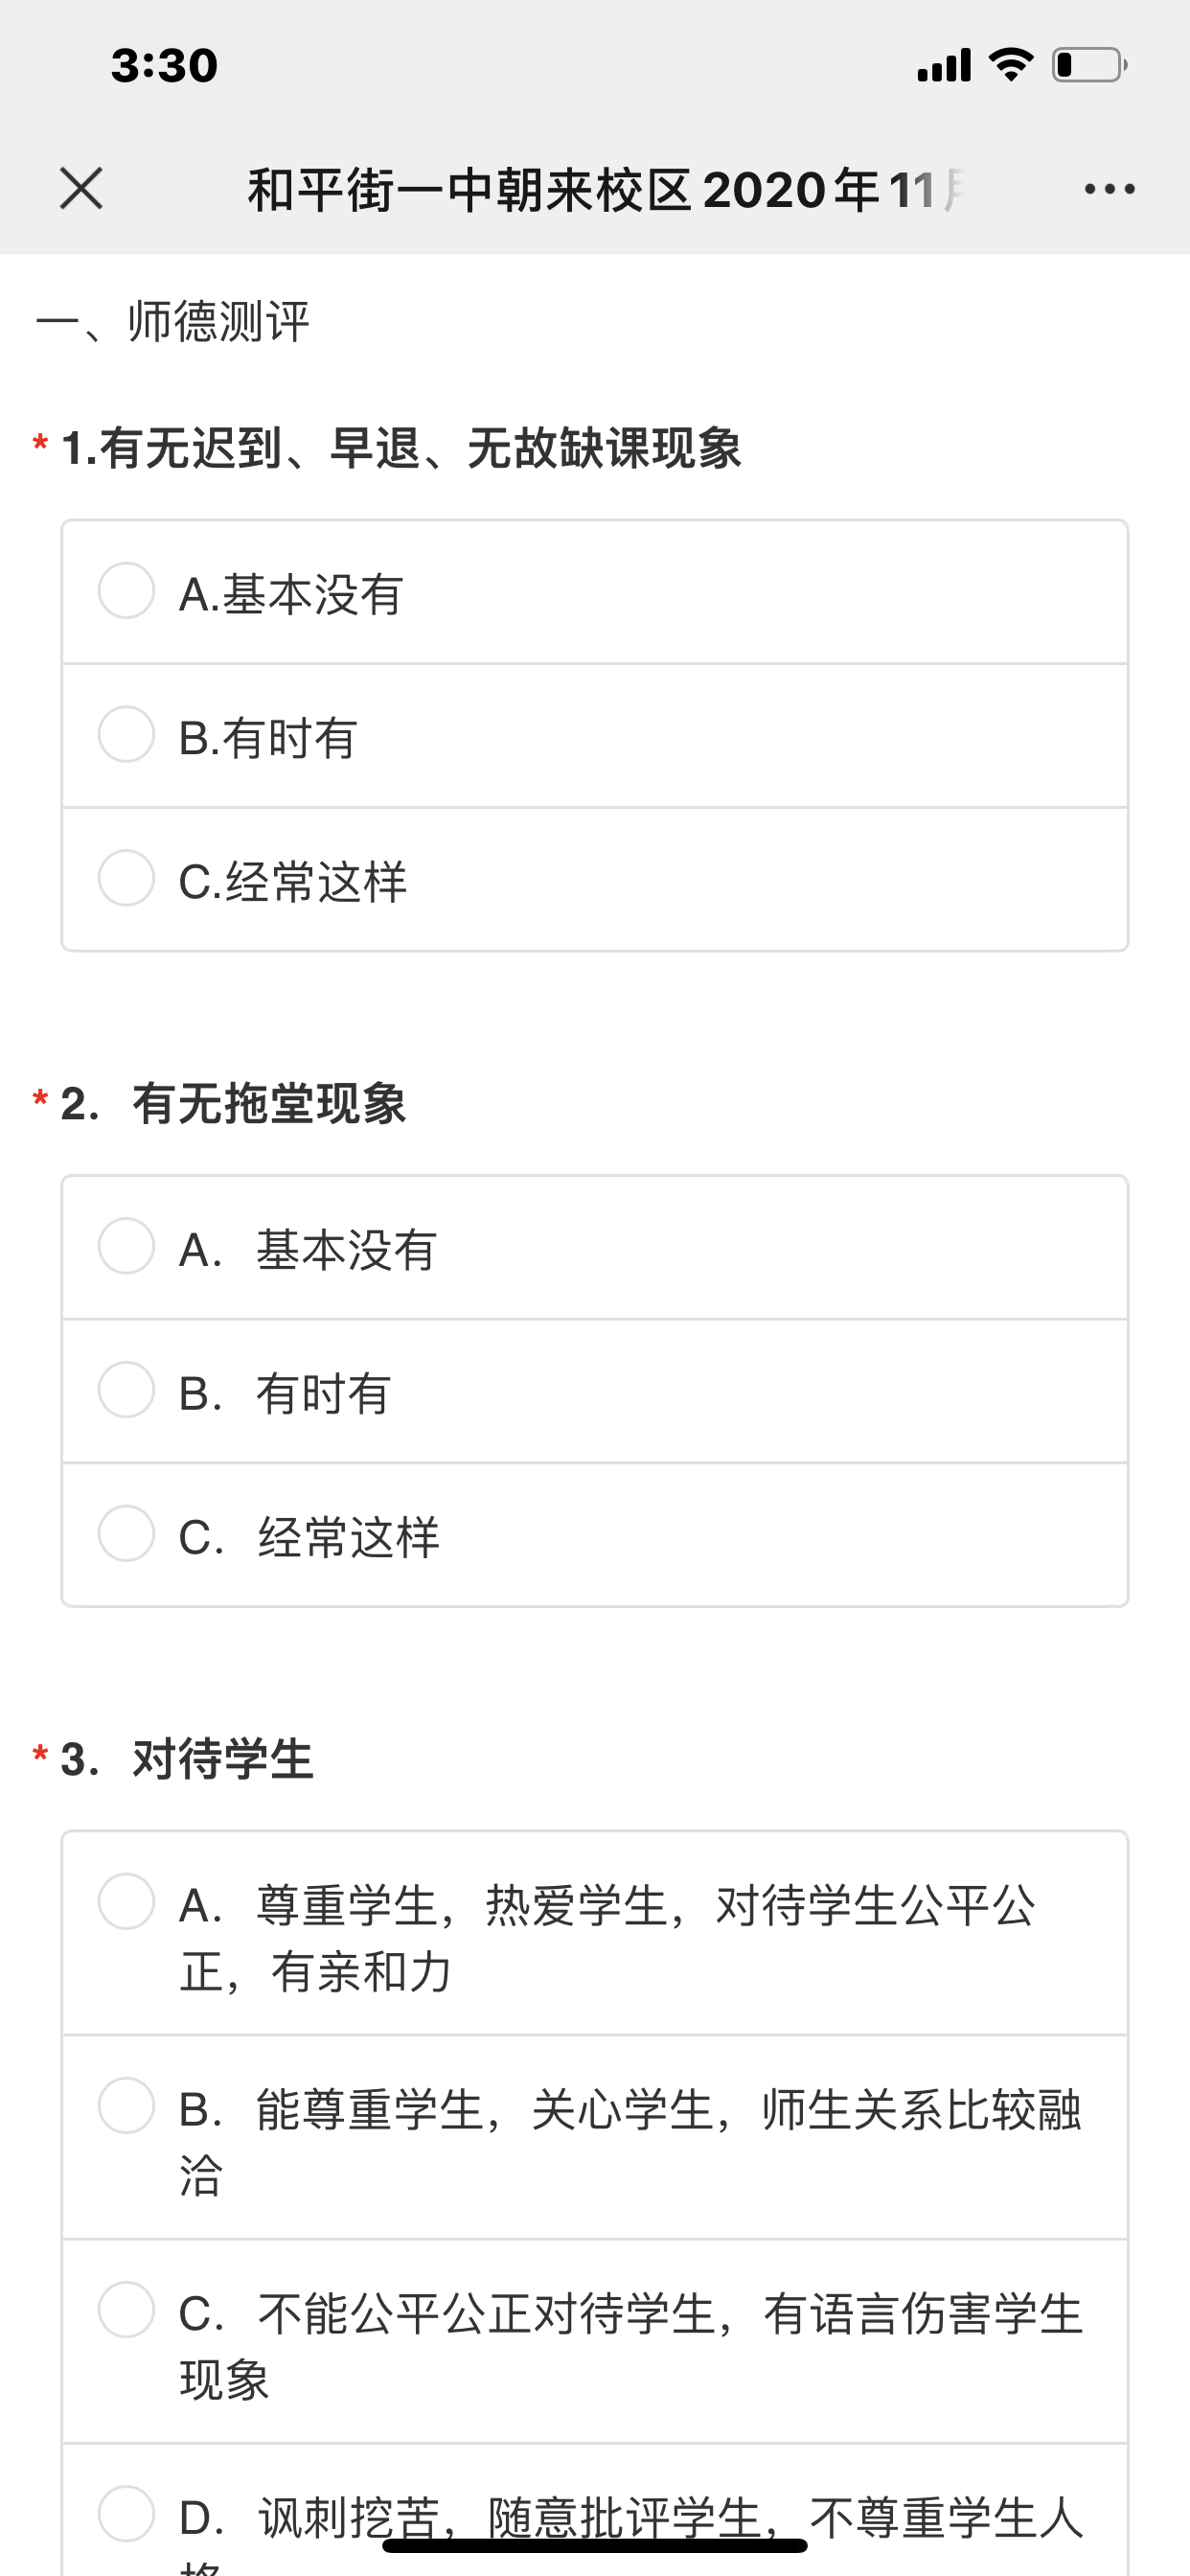Viewport: 1190px width, 2576px height.
Task: Choose option D 讽刺挖苦，随意批评学生
Action: [x=126, y=2514]
